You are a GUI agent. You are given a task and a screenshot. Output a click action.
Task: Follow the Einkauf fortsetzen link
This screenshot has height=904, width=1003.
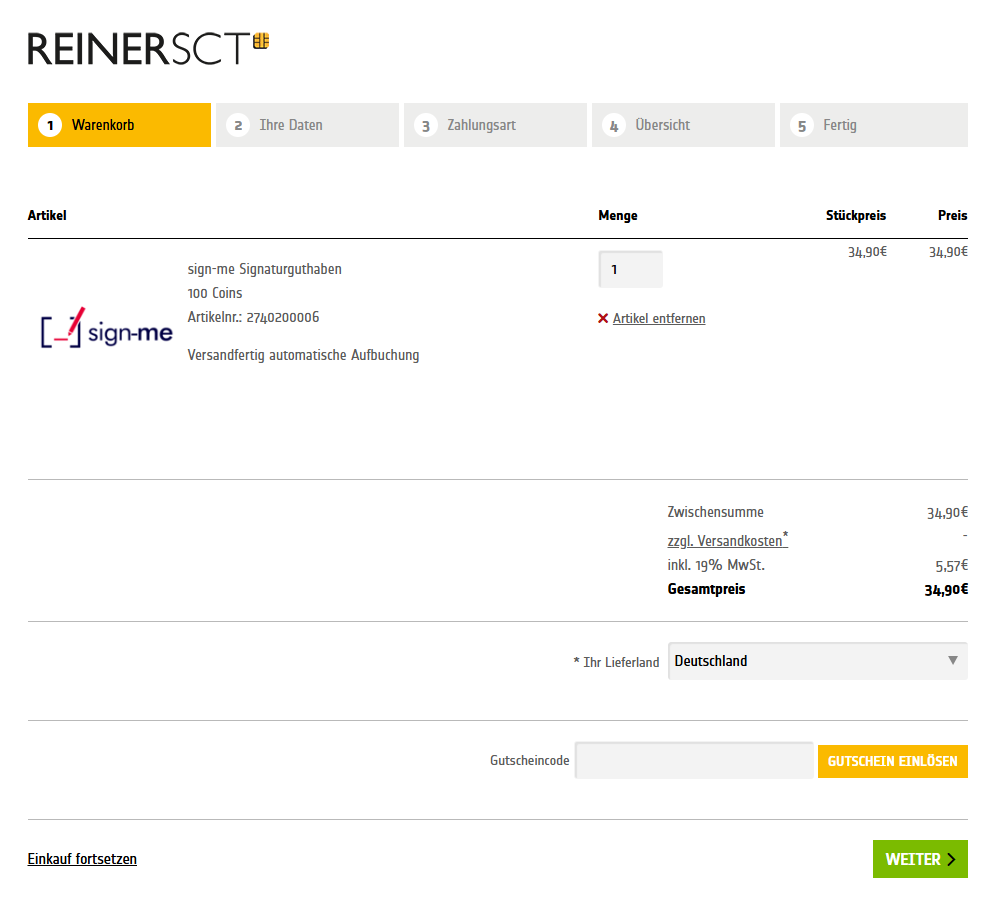[82, 859]
